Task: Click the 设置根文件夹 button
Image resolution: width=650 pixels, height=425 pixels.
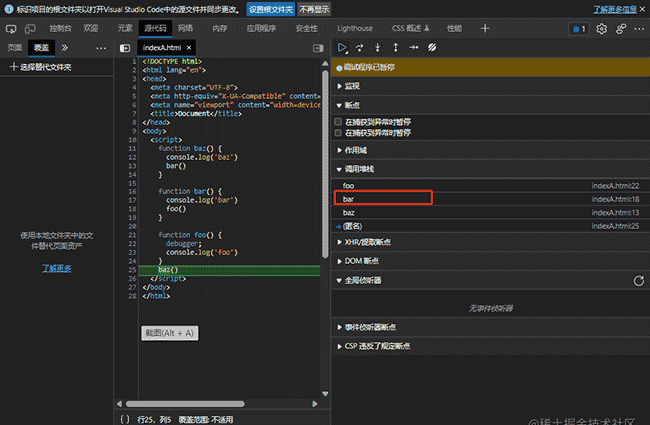Action: (271, 9)
